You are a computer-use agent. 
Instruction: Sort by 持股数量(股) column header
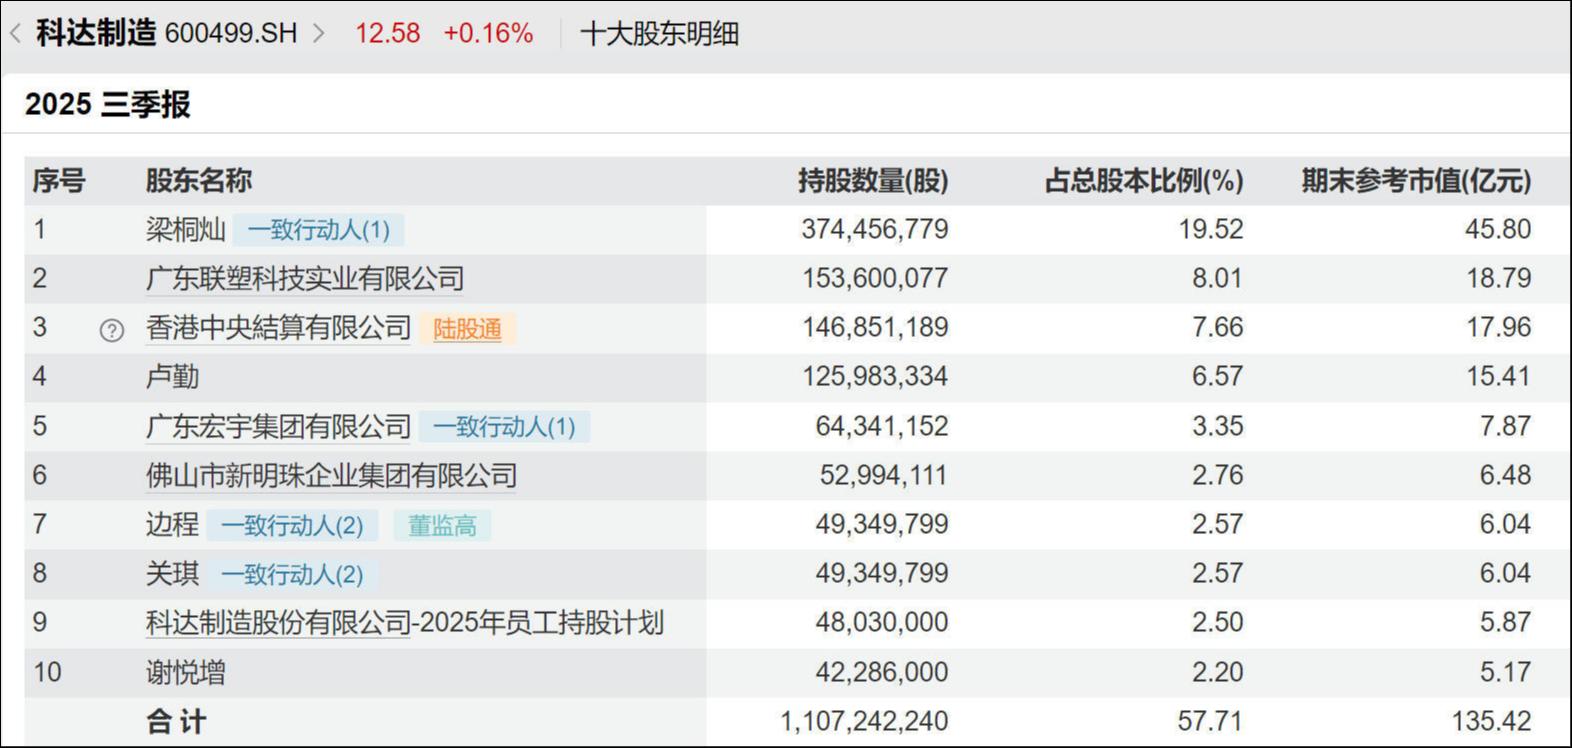click(x=873, y=181)
